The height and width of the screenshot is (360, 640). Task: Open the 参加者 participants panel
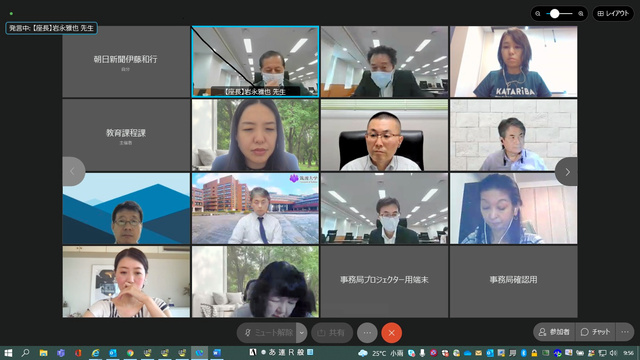554,332
